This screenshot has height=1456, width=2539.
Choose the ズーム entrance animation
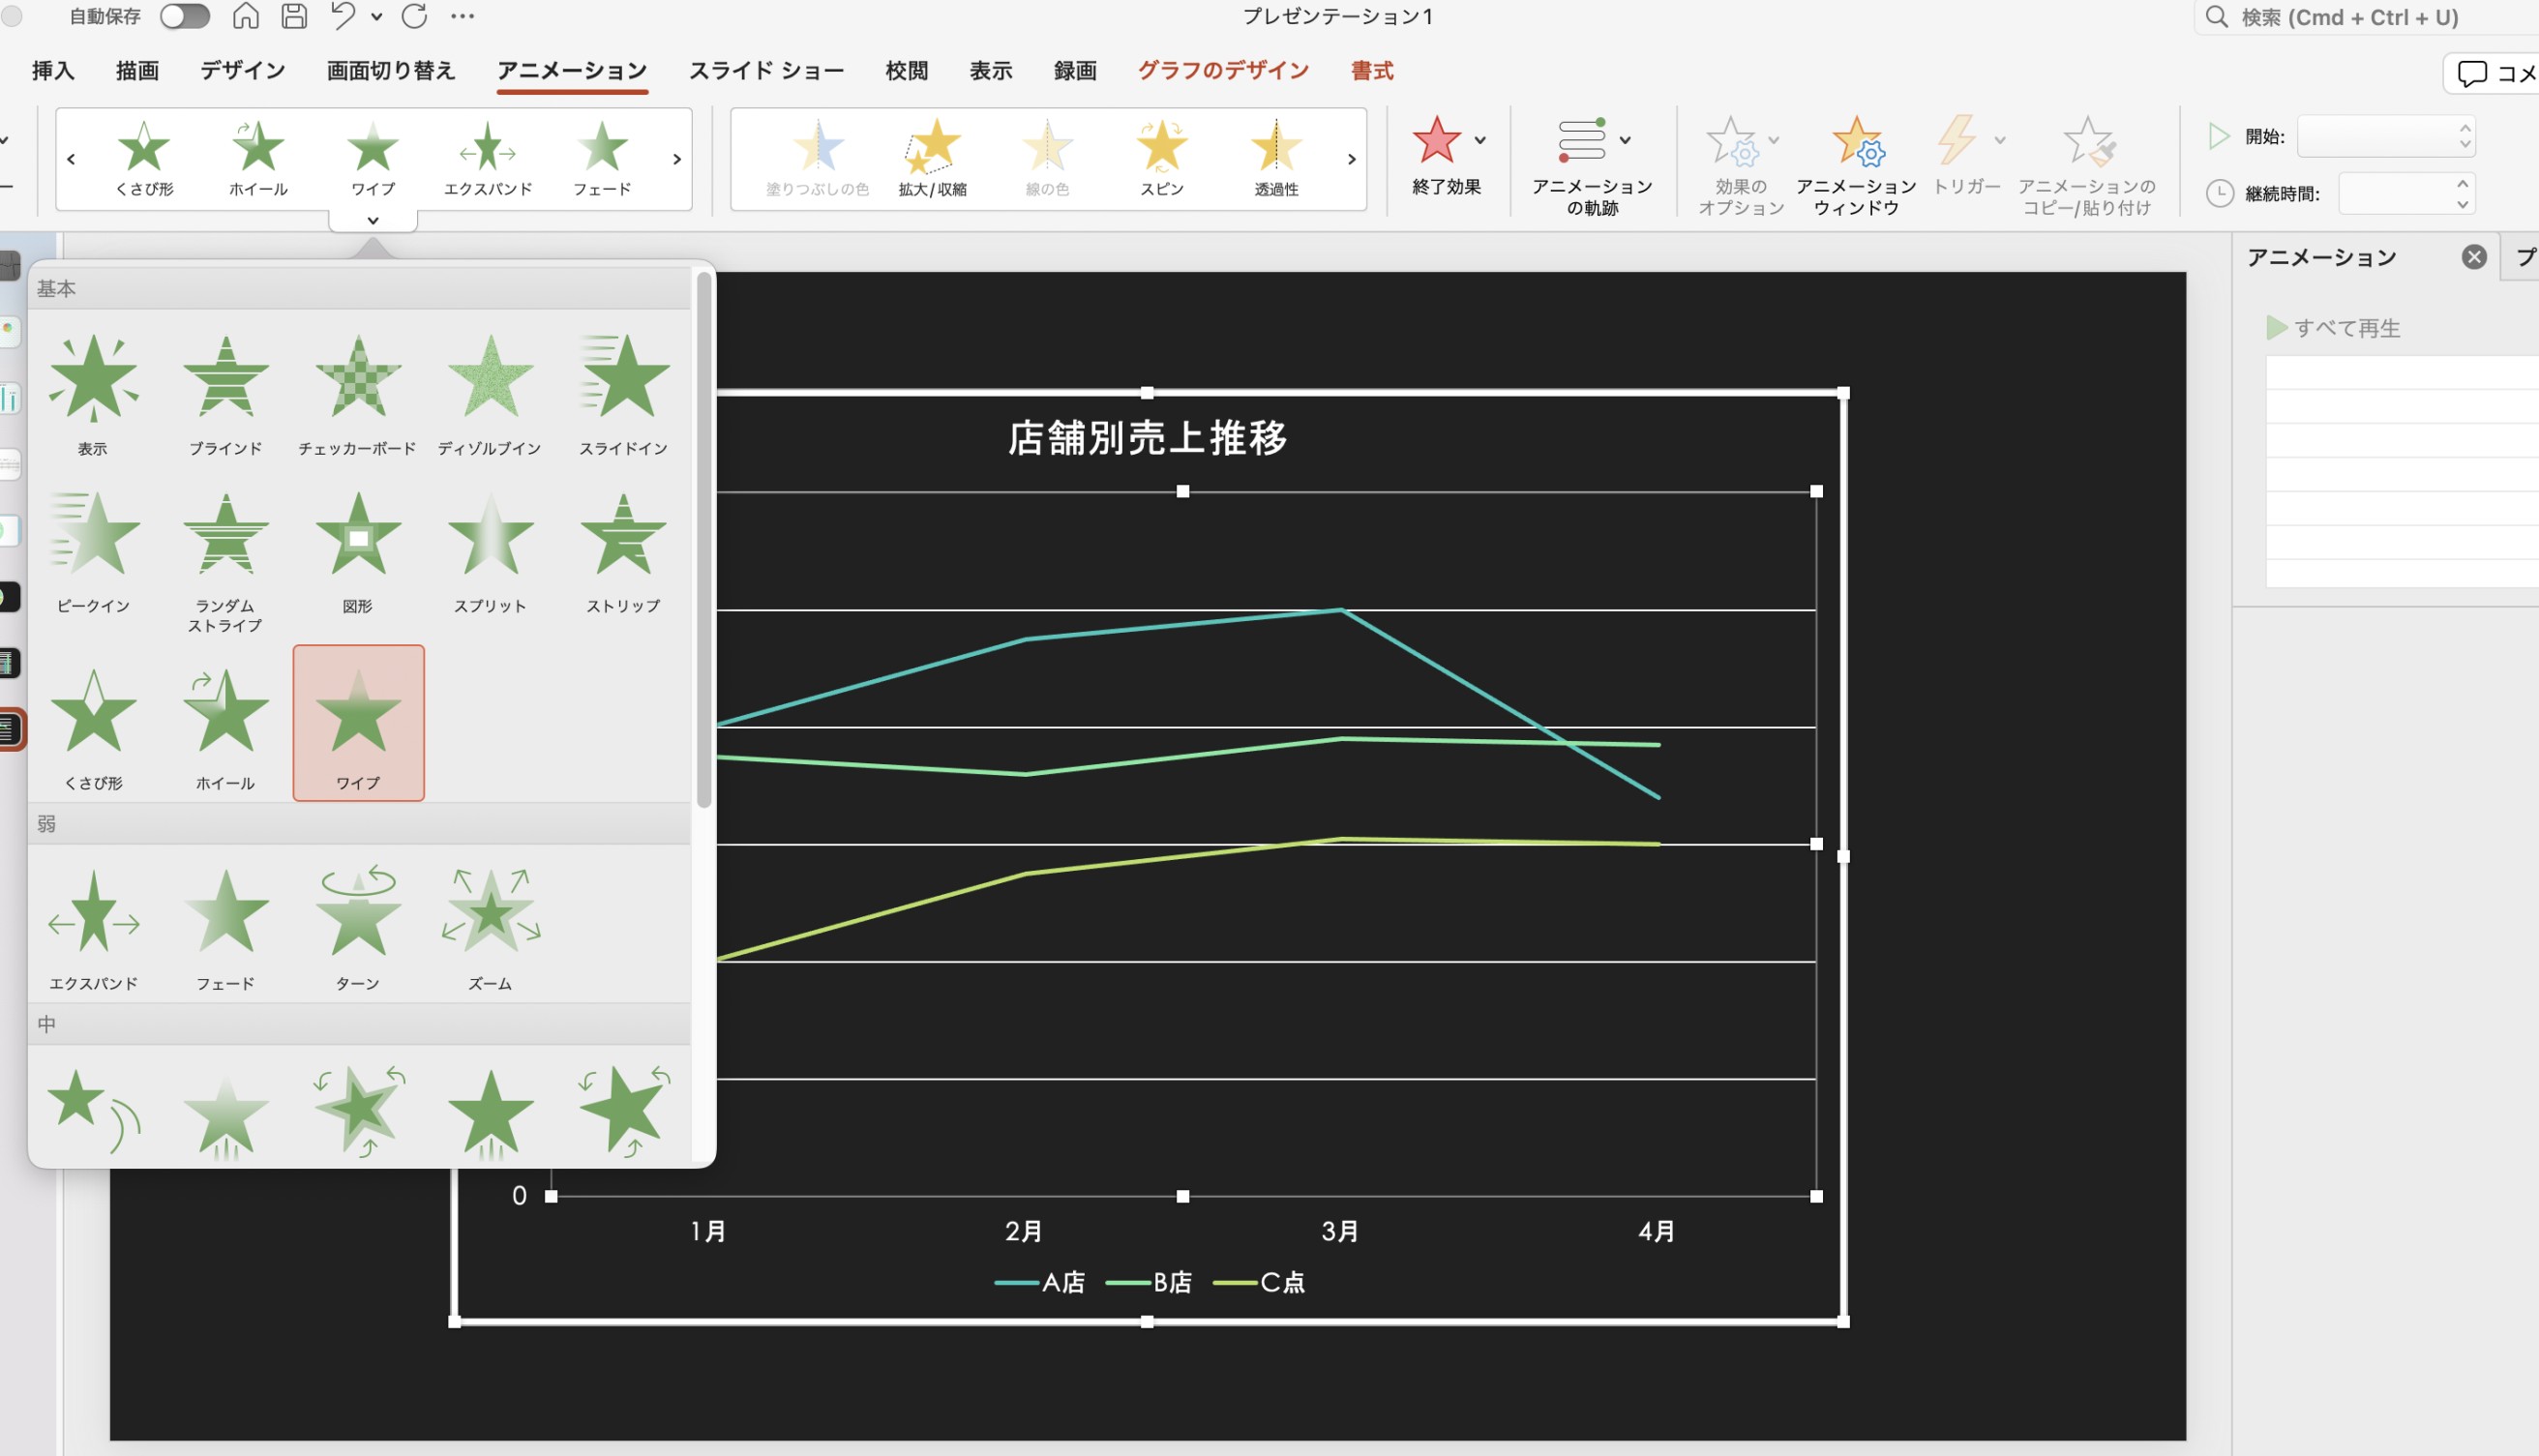(x=490, y=929)
